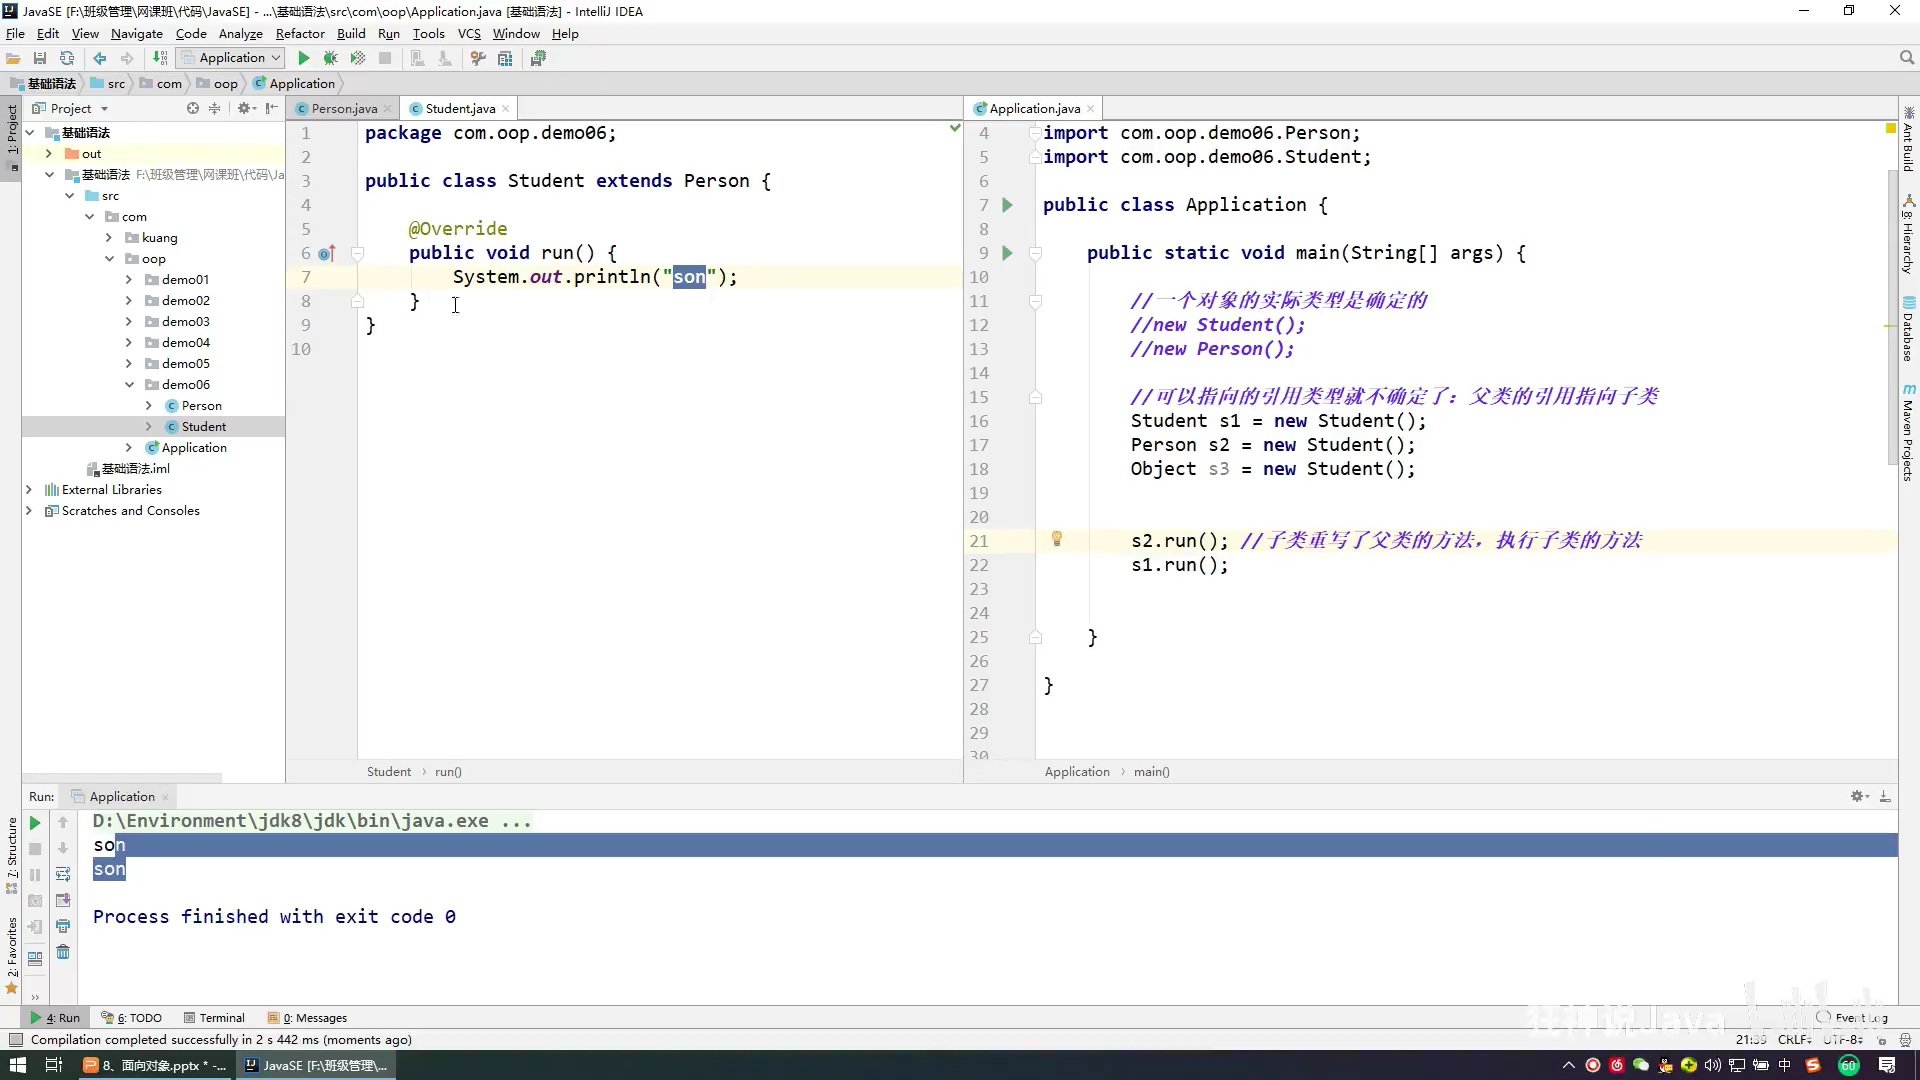Open Project Structure from the toolbar

click(x=505, y=58)
